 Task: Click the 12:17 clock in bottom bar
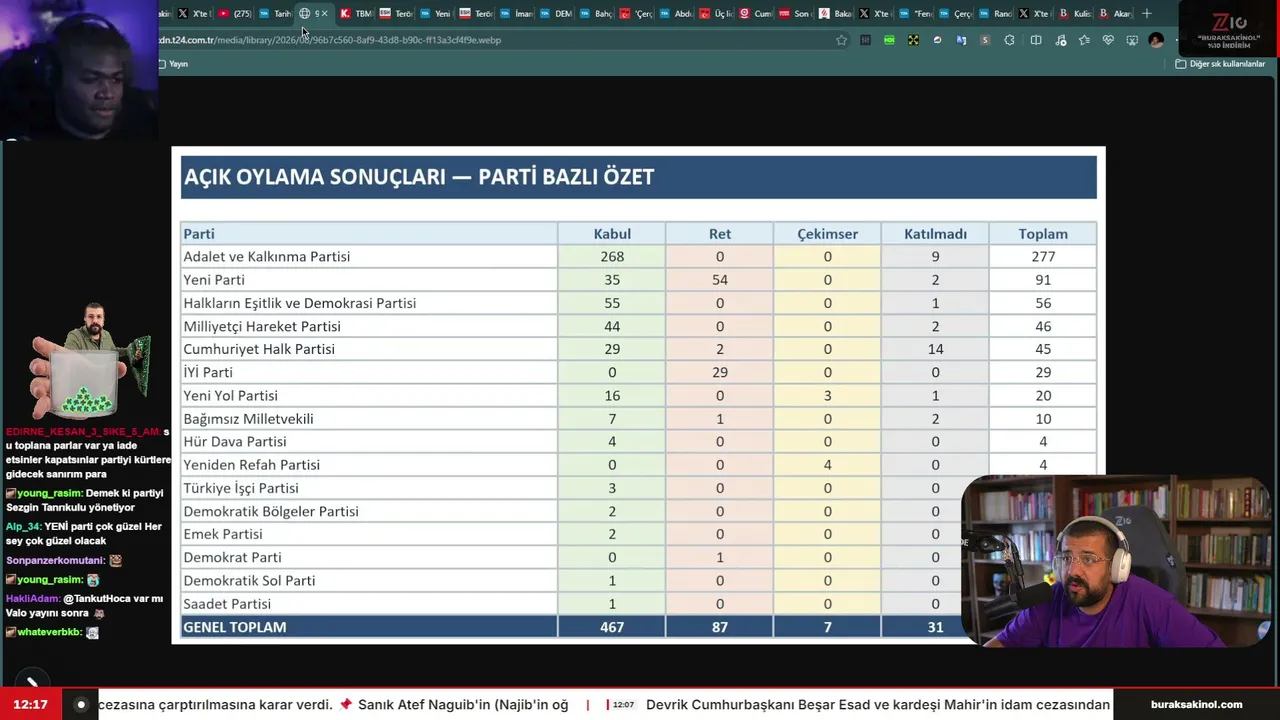pos(31,704)
